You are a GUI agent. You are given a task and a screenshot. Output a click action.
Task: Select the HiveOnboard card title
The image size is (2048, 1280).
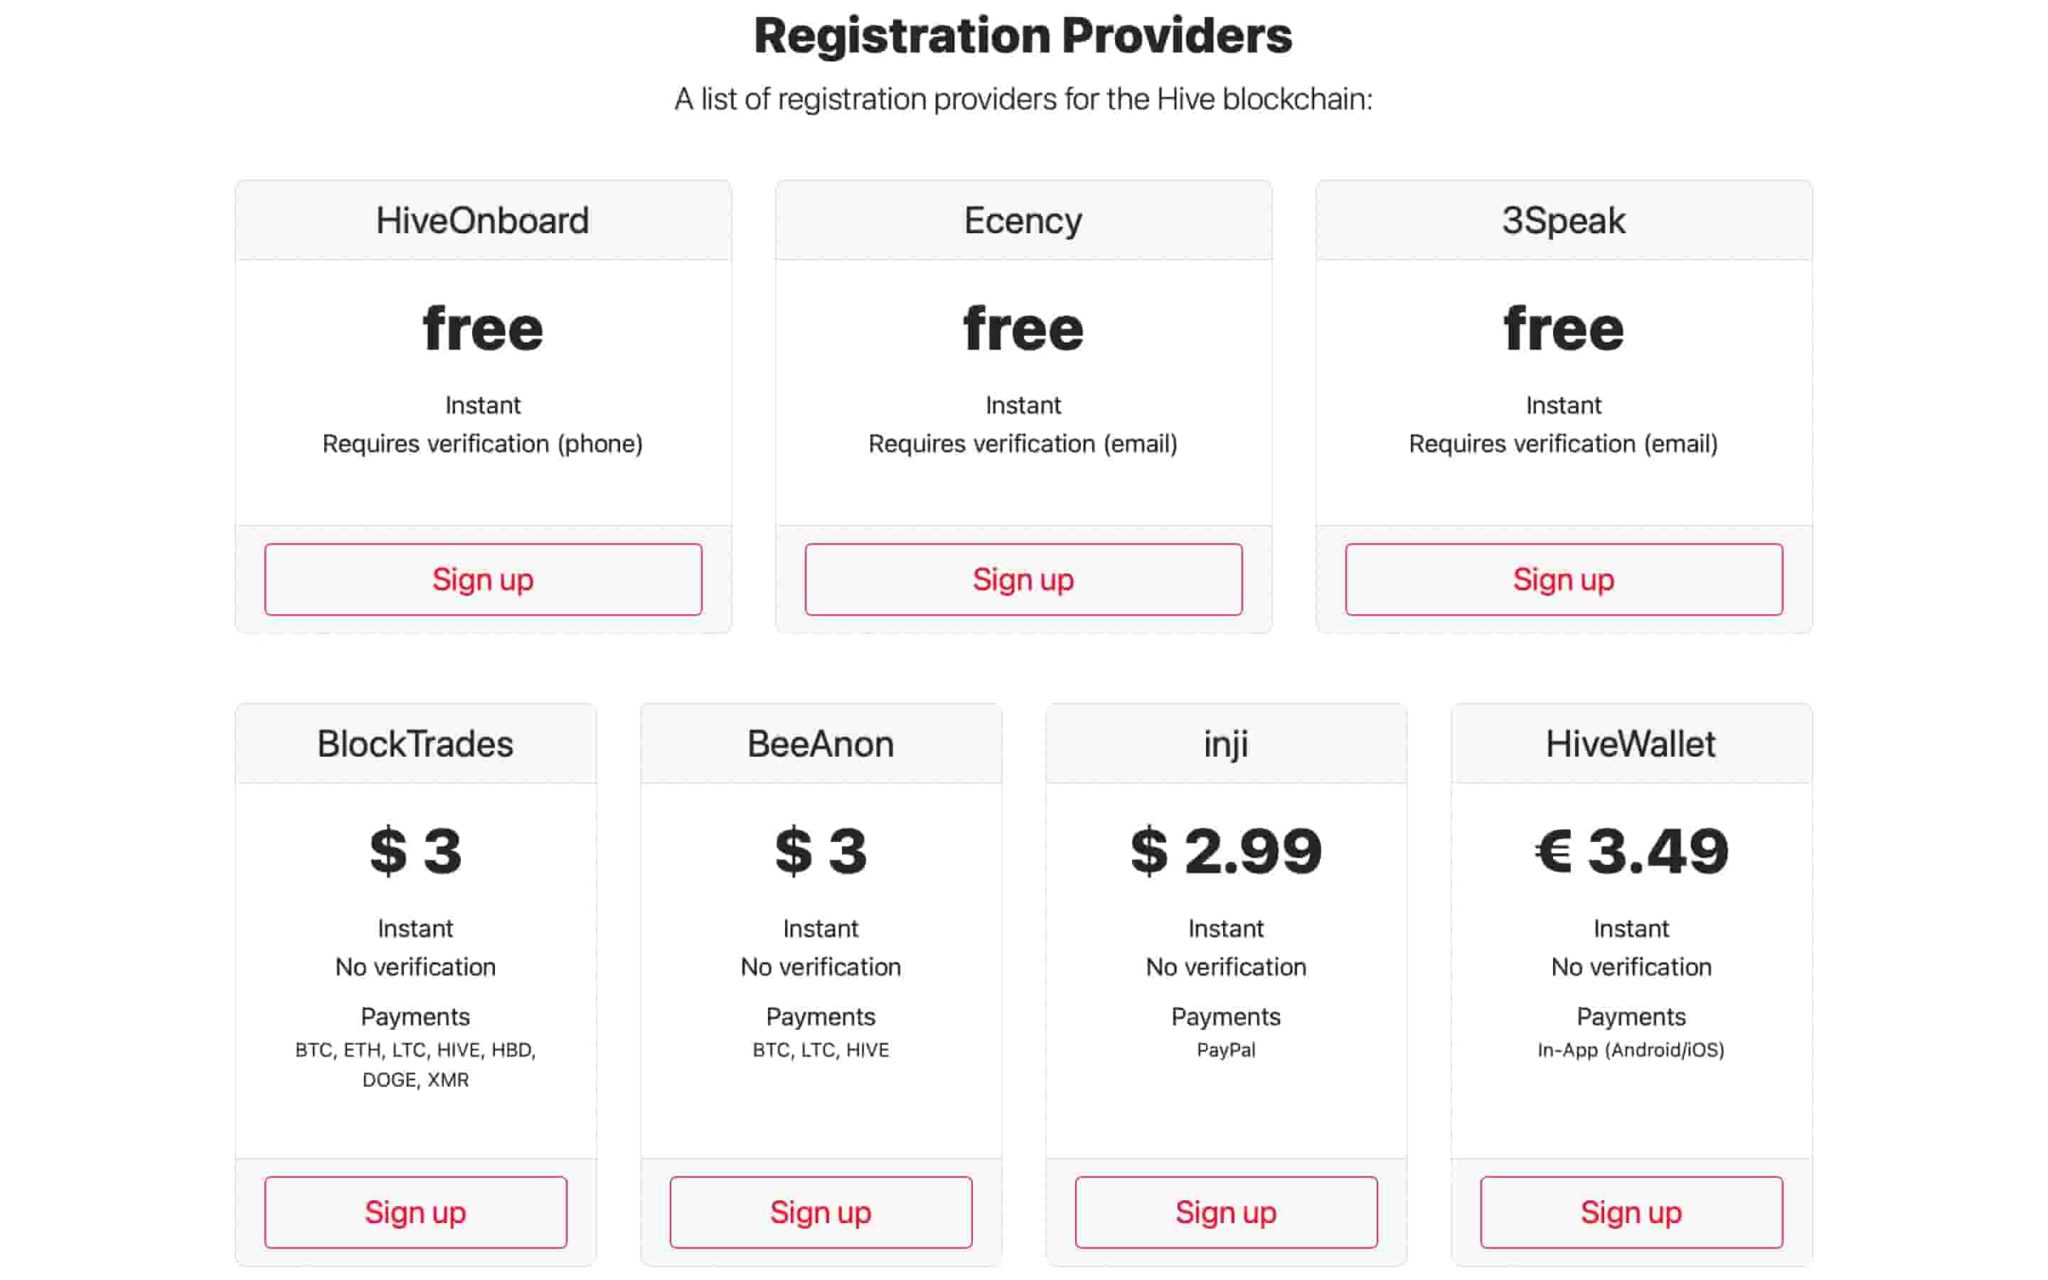tap(483, 220)
